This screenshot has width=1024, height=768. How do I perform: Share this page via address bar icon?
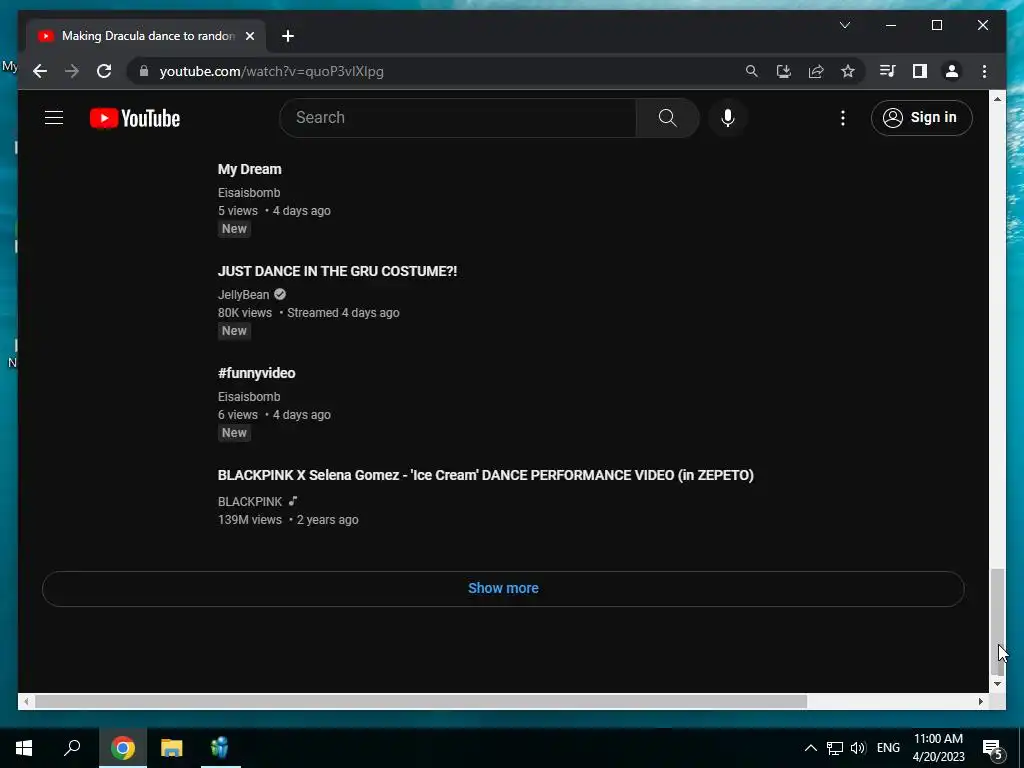pyautogui.click(x=816, y=71)
